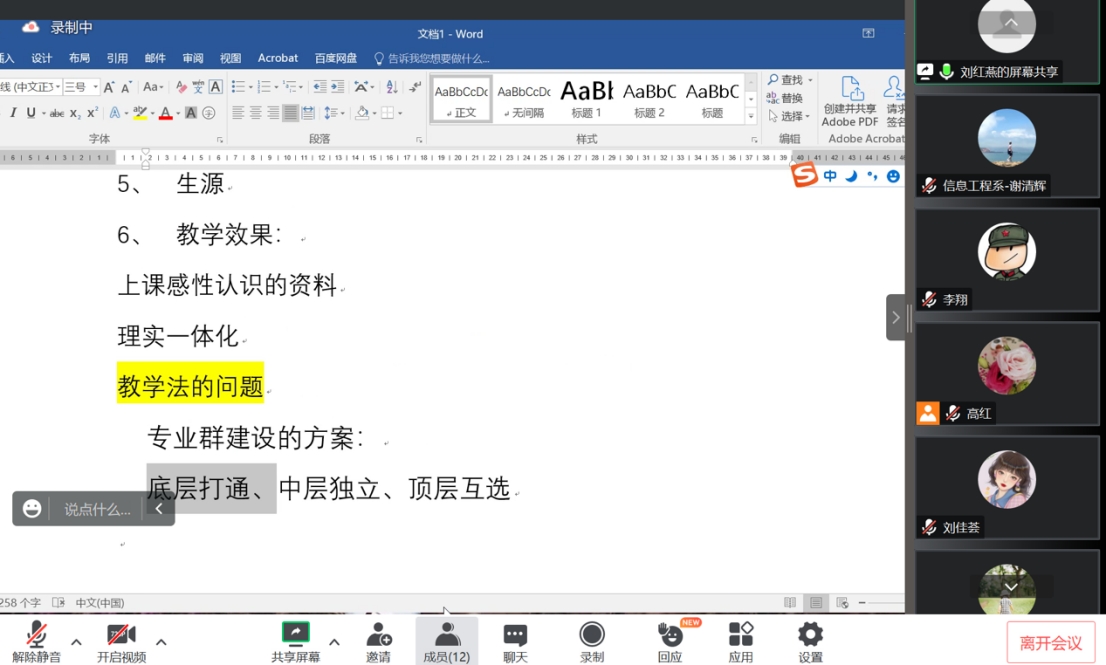
Task: Collapse the participant sidebar arrow
Action: pyautogui.click(x=895, y=317)
